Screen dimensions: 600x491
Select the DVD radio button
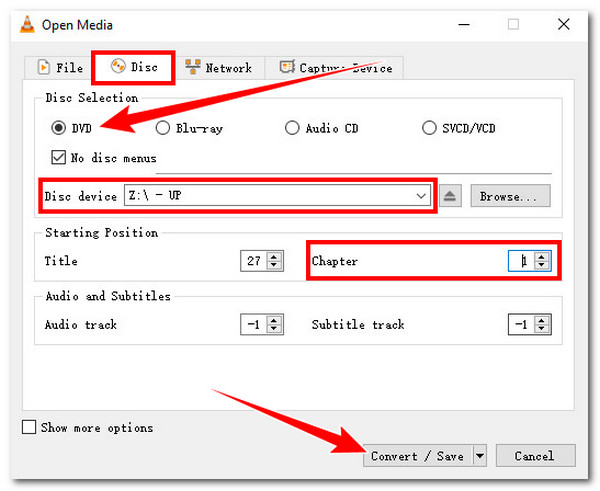pos(59,127)
